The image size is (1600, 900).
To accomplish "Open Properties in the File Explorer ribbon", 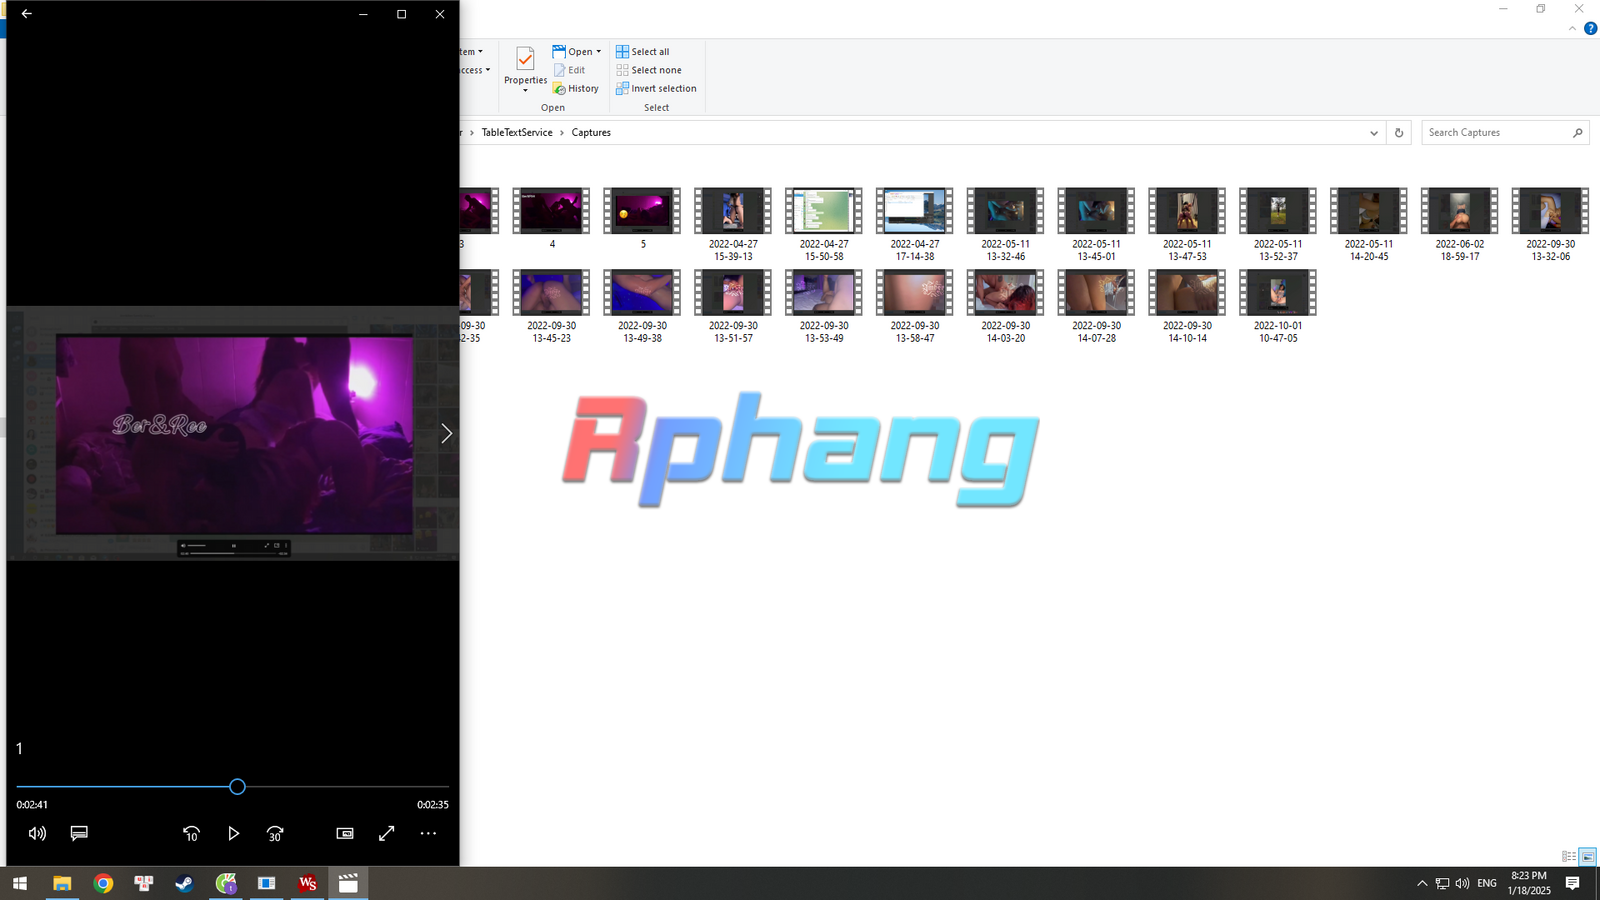I will coord(525,66).
